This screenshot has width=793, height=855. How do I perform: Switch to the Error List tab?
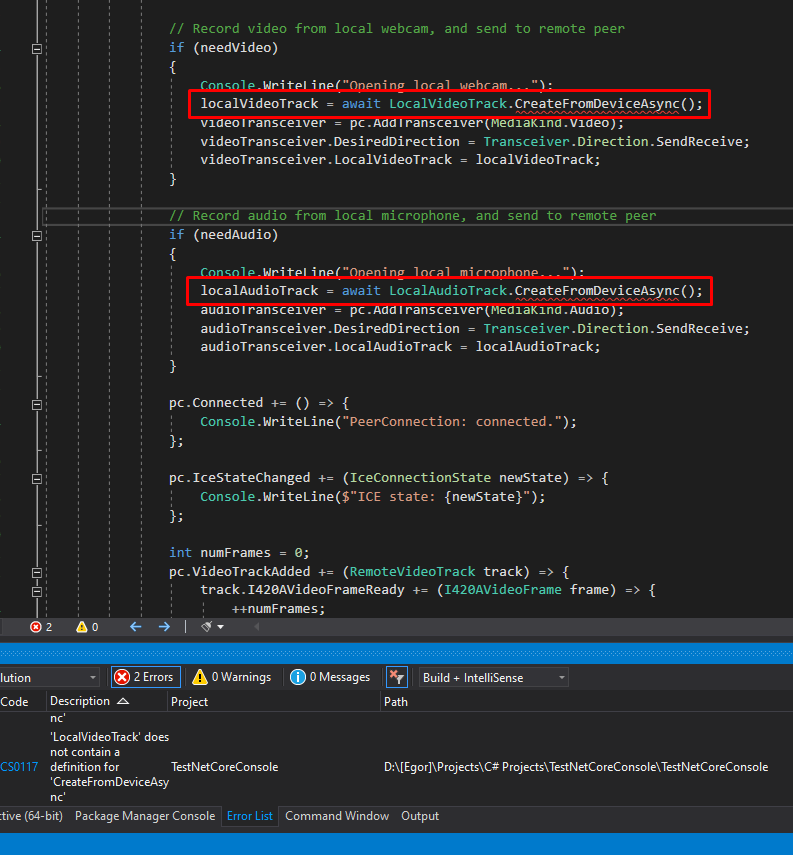point(250,816)
